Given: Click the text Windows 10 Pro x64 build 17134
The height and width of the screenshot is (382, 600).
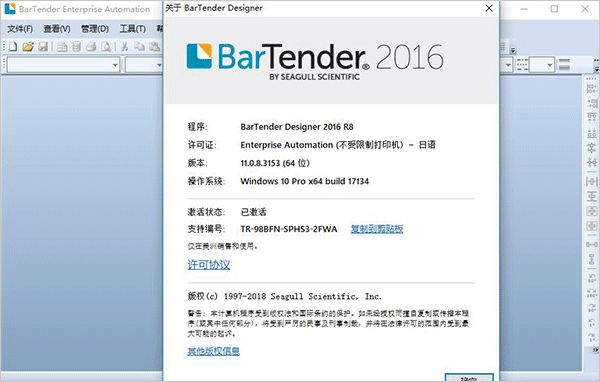Looking at the screenshot, I should coord(305,181).
